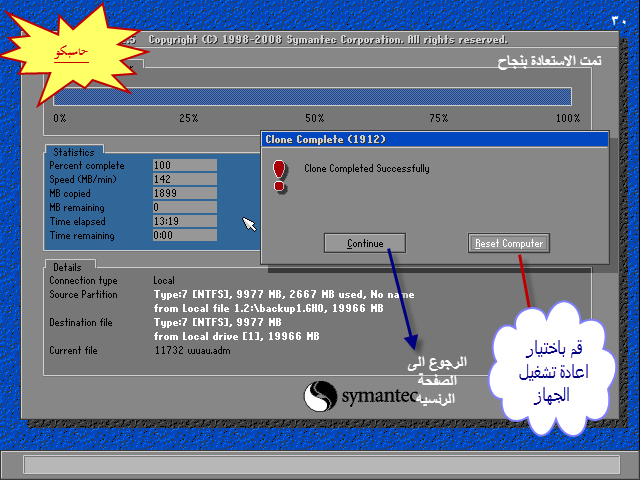Click the 50% progress marker
Viewport: 640px width, 480px height.
[315, 118]
